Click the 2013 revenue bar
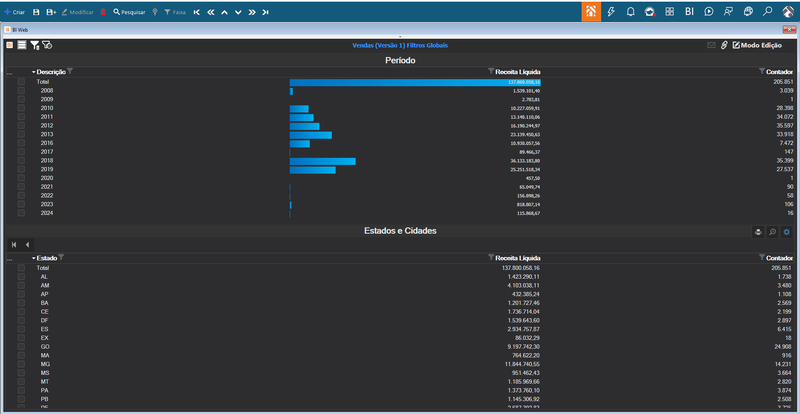This screenshot has height=414, width=800. (x=311, y=135)
